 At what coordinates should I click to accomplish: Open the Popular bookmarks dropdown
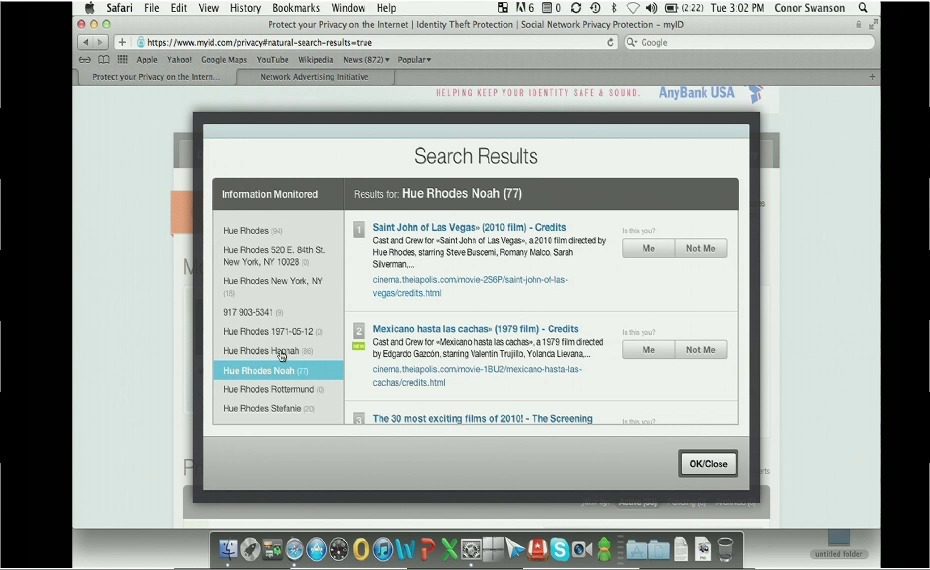[414, 59]
